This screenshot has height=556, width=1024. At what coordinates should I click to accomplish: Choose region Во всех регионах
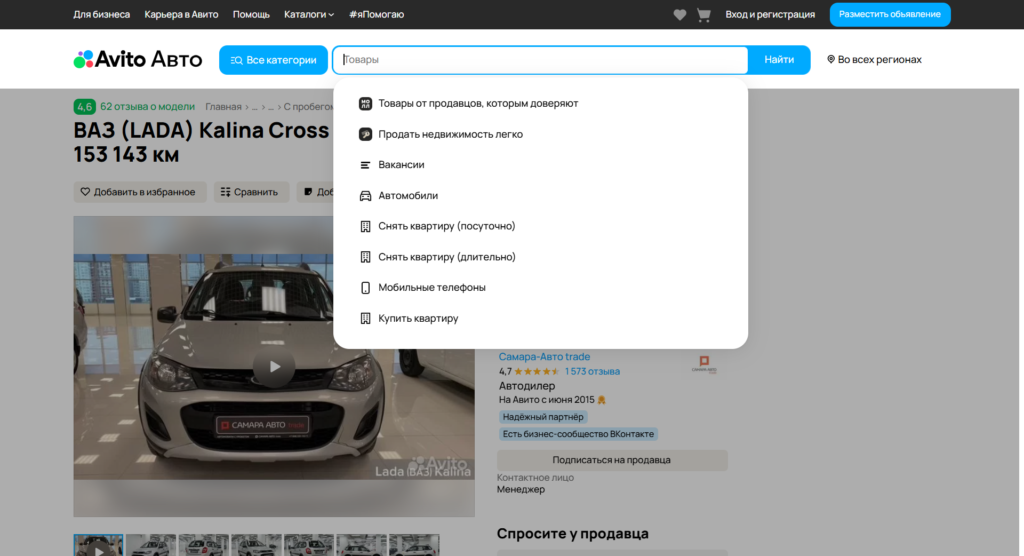pos(874,59)
